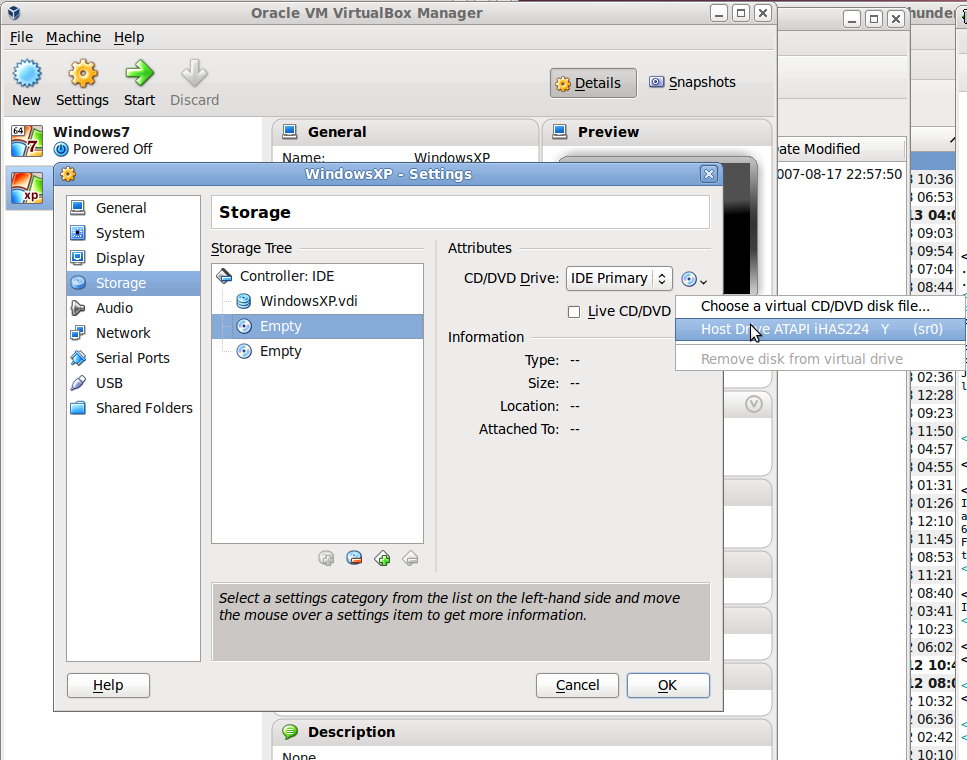Open the File menu

click(x=21, y=37)
